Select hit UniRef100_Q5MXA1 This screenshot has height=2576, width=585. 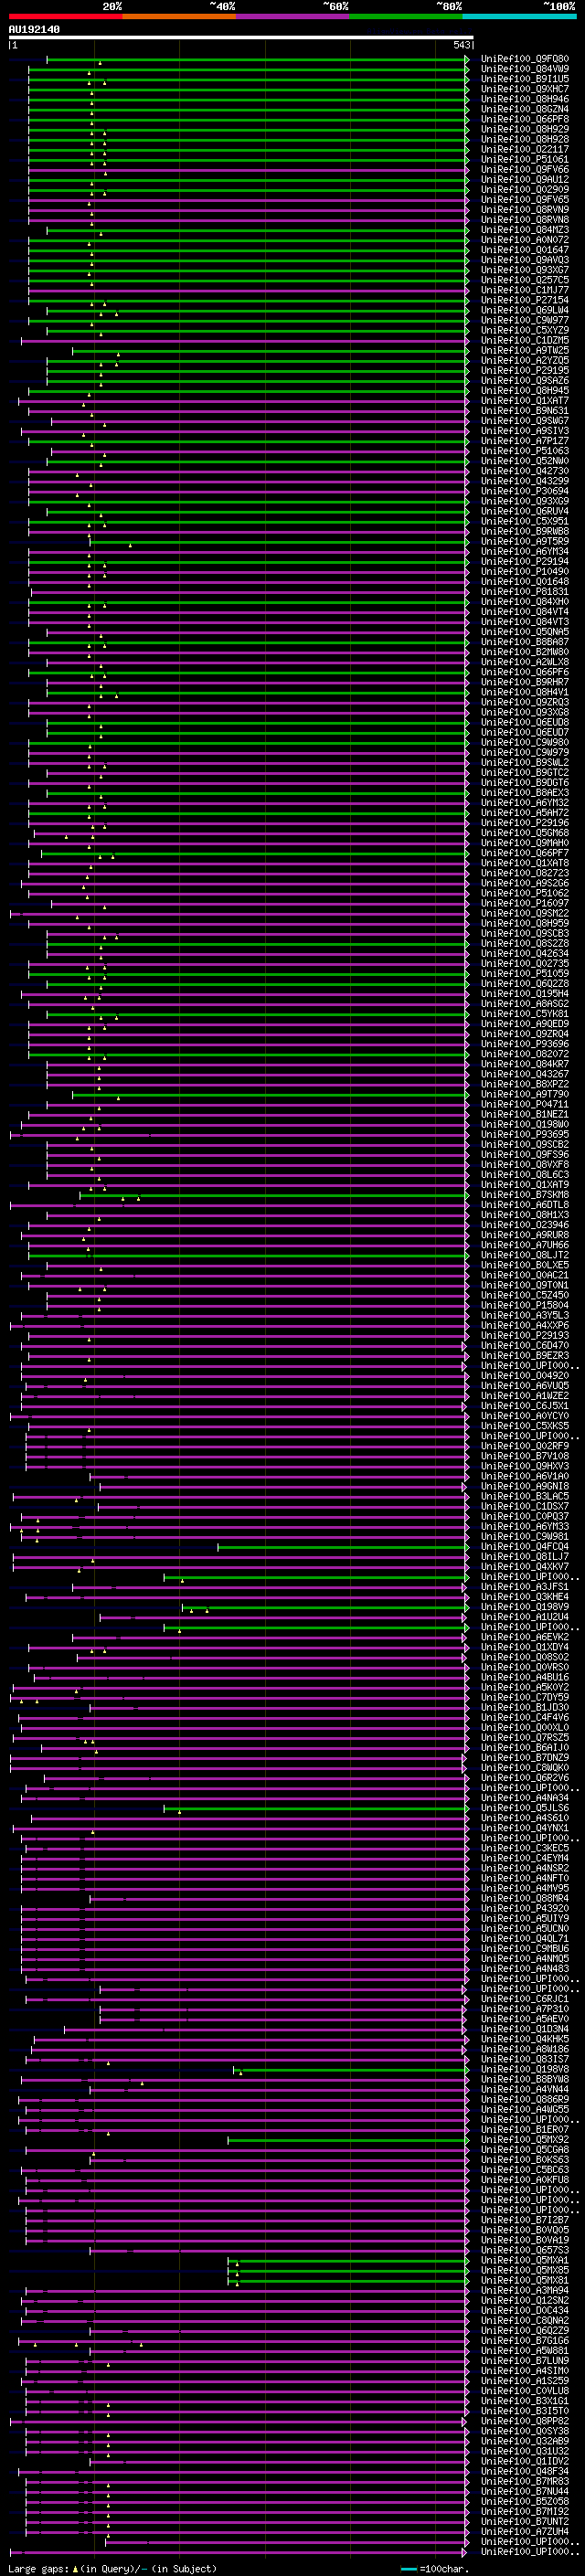click(x=525, y=2260)
